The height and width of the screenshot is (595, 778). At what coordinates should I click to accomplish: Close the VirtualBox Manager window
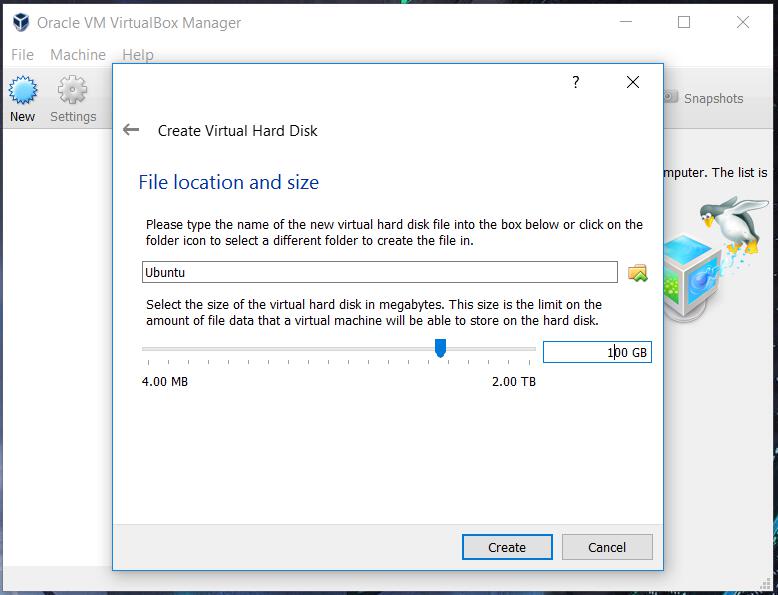(743, 22)
